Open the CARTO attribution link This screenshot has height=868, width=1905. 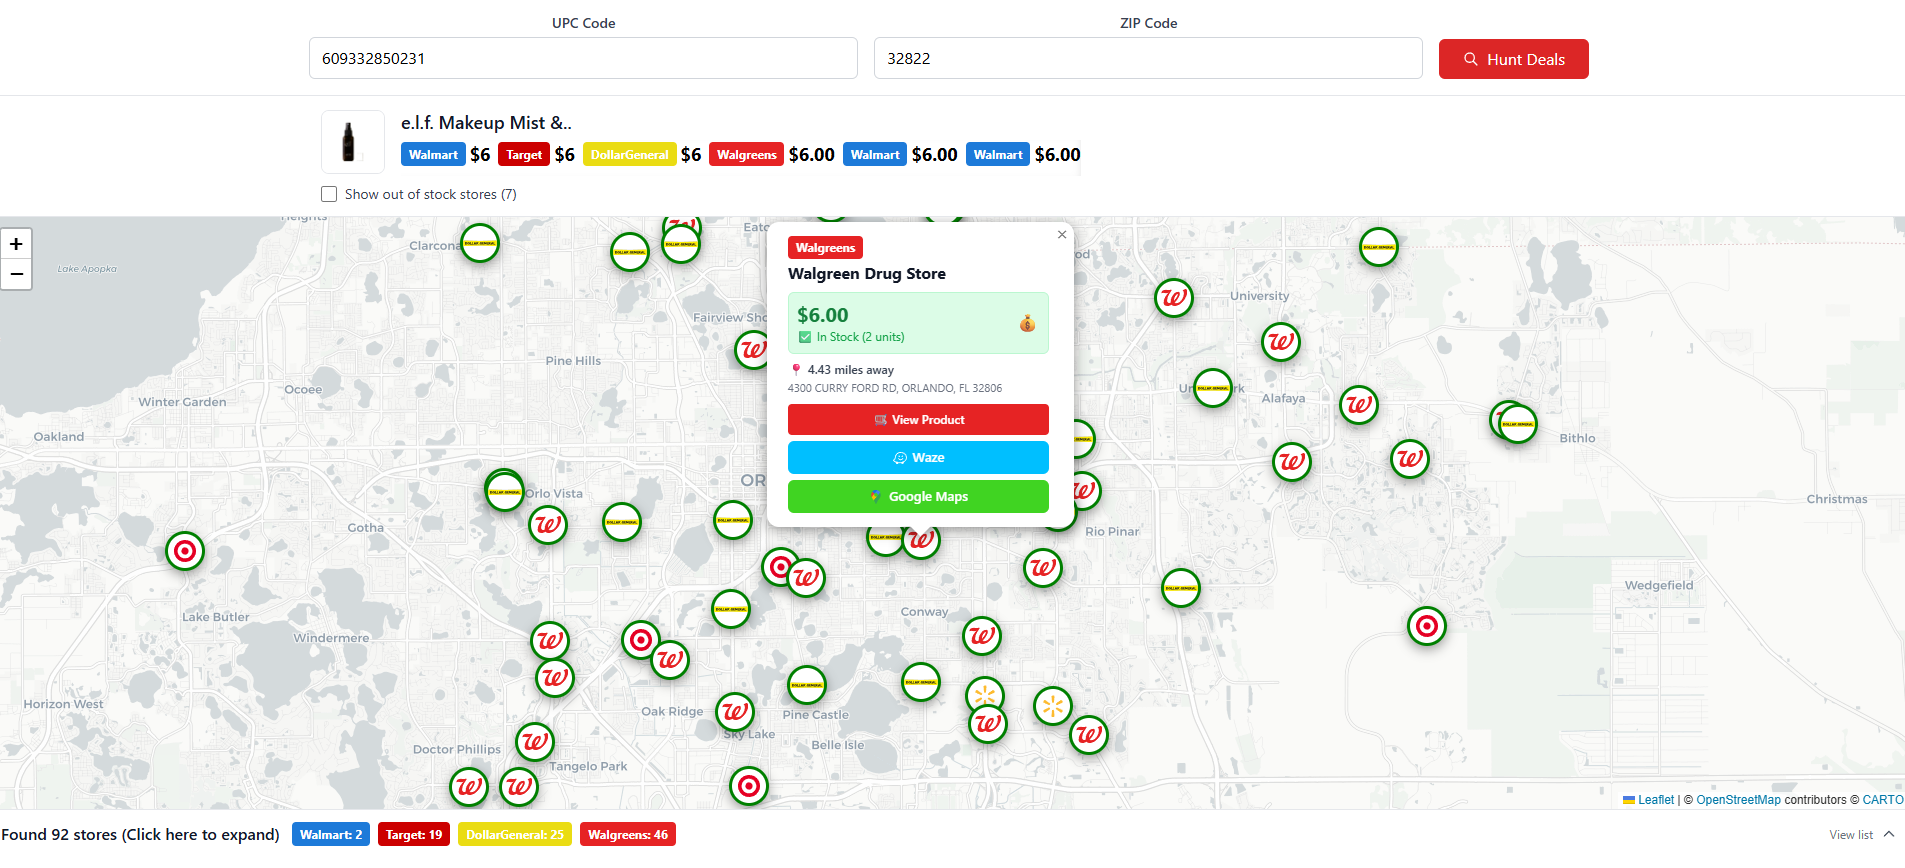[1883, 800]
